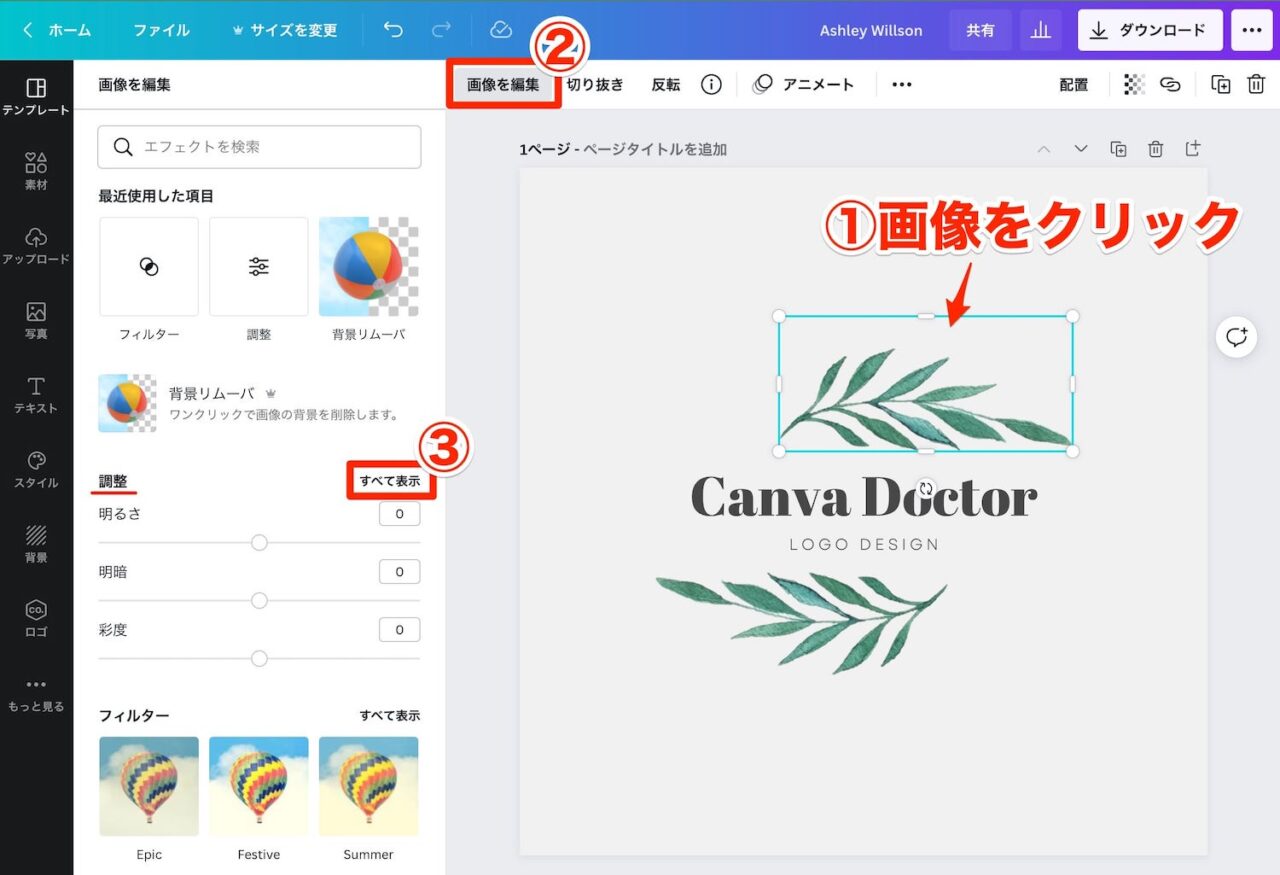Viewport: 1280px width, 875px height.
Task: Click the 明暗 value box
Action: [x=399, y=572]
